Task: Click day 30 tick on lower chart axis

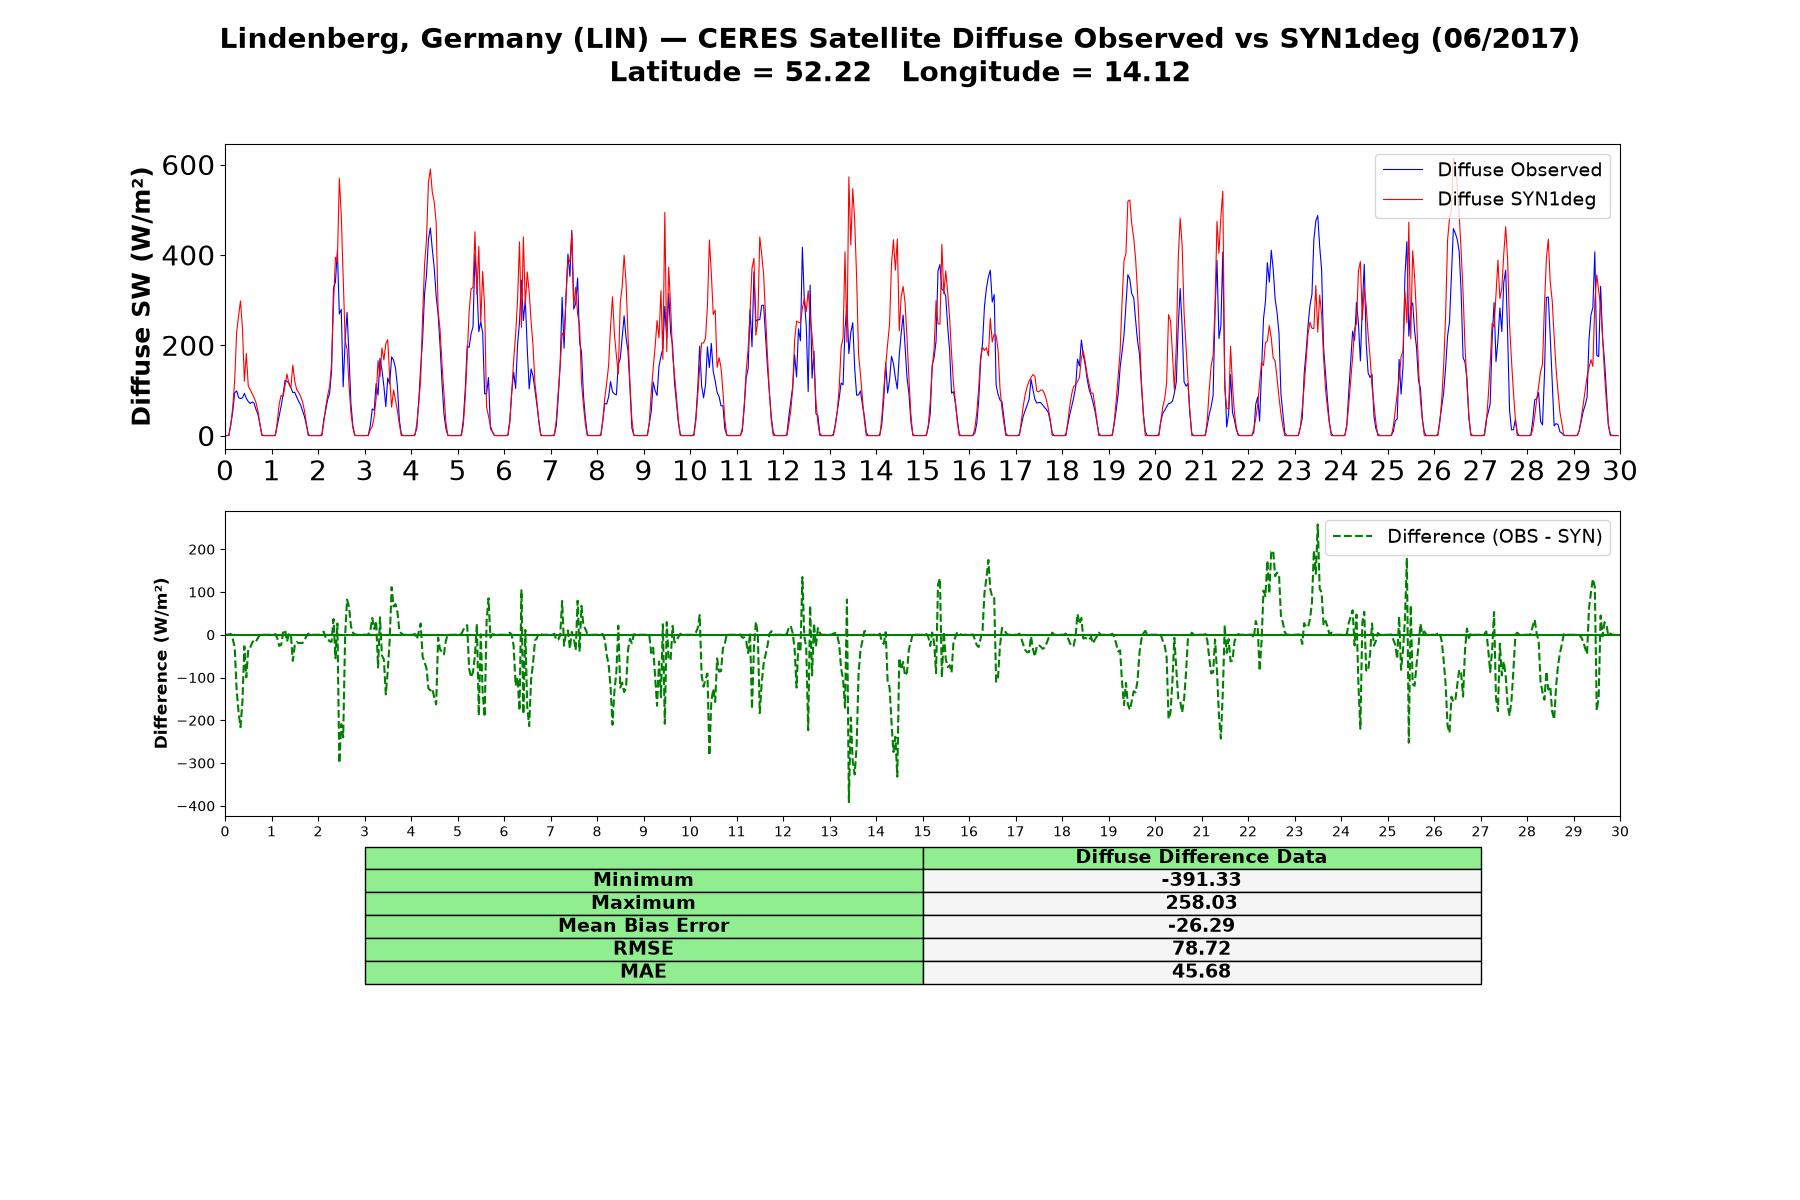Action: [1620, 831]
